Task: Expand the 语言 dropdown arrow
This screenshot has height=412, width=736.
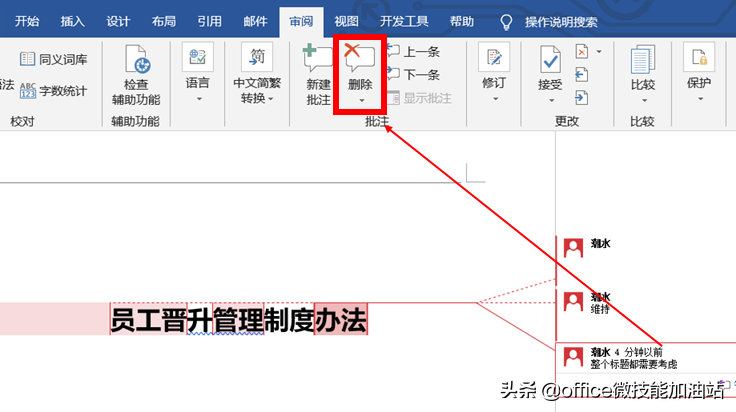Action: tap(199, 99)
